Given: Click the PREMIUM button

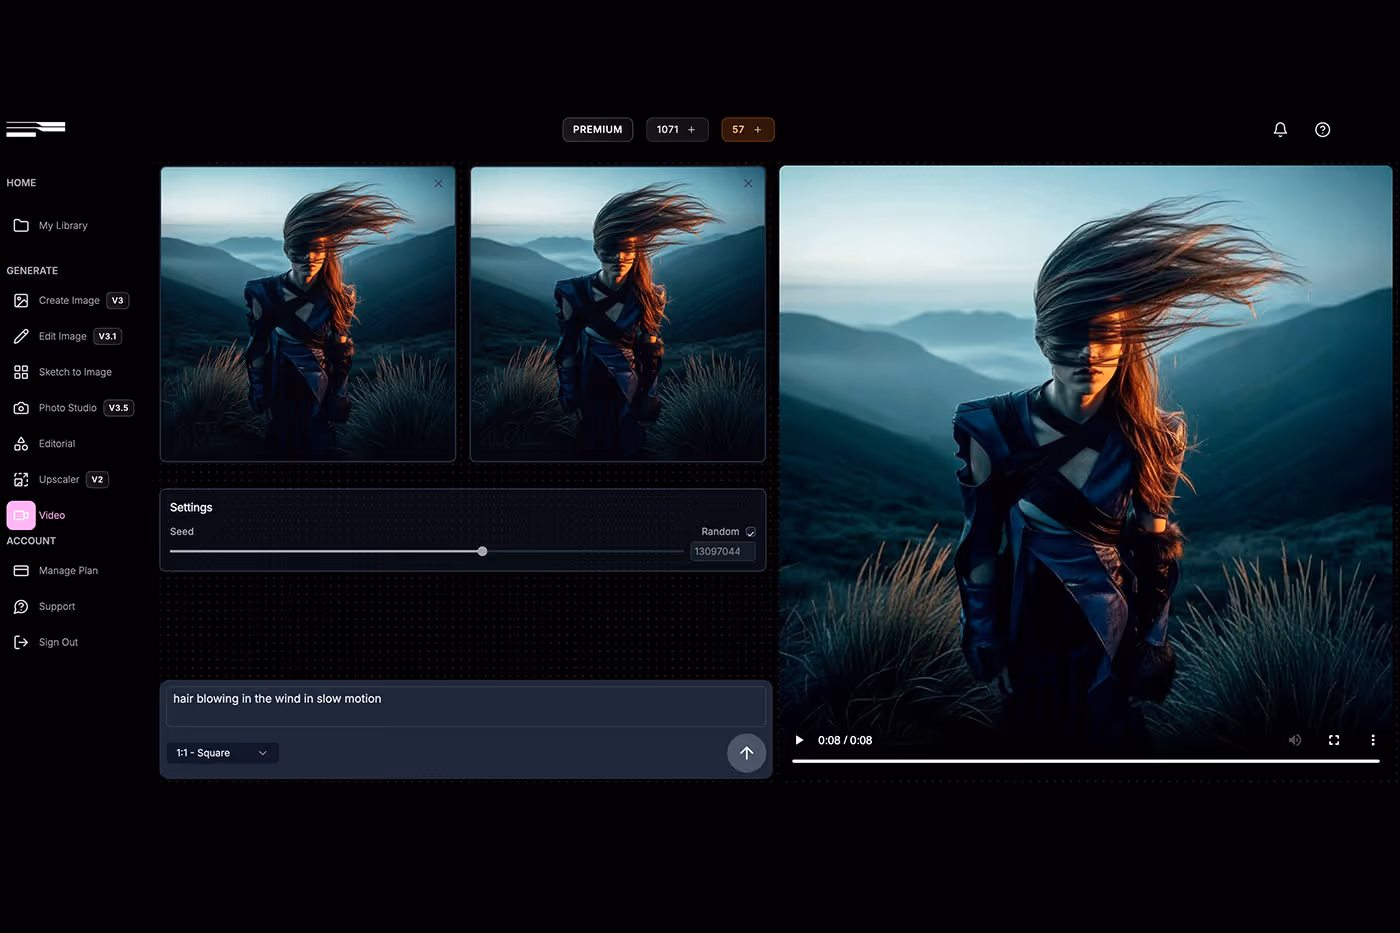Looking at the screenshot, I should point(597,129).
